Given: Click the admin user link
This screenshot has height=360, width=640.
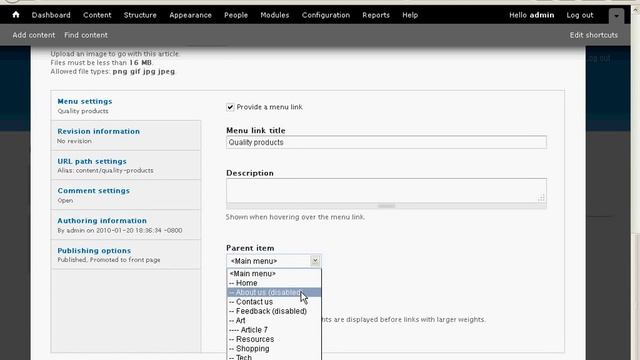Looking at the screenshot, I should click(542, 15).
